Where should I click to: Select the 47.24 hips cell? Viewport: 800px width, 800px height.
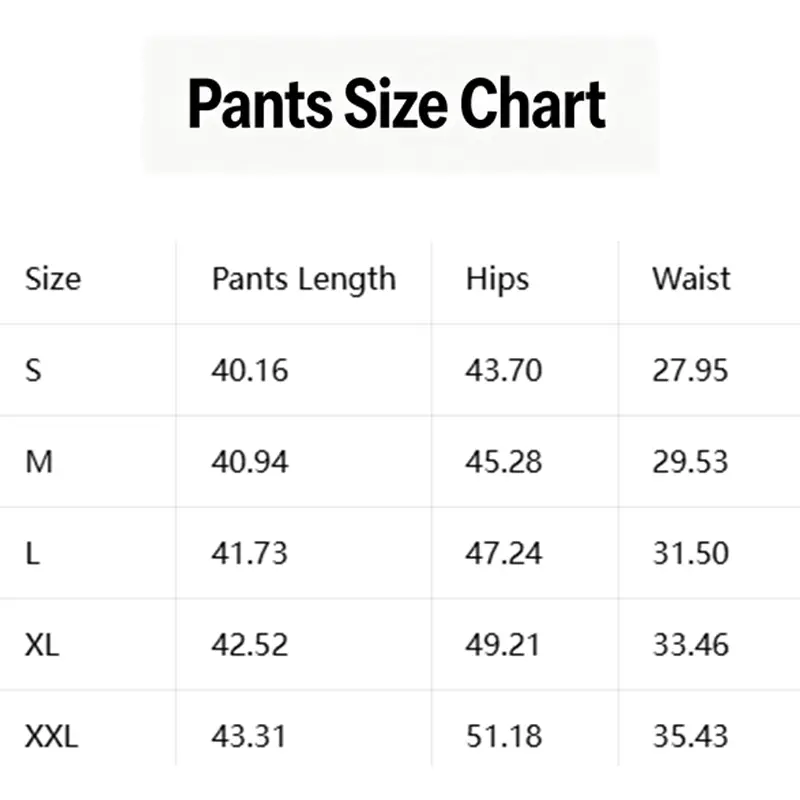point(504,554)
